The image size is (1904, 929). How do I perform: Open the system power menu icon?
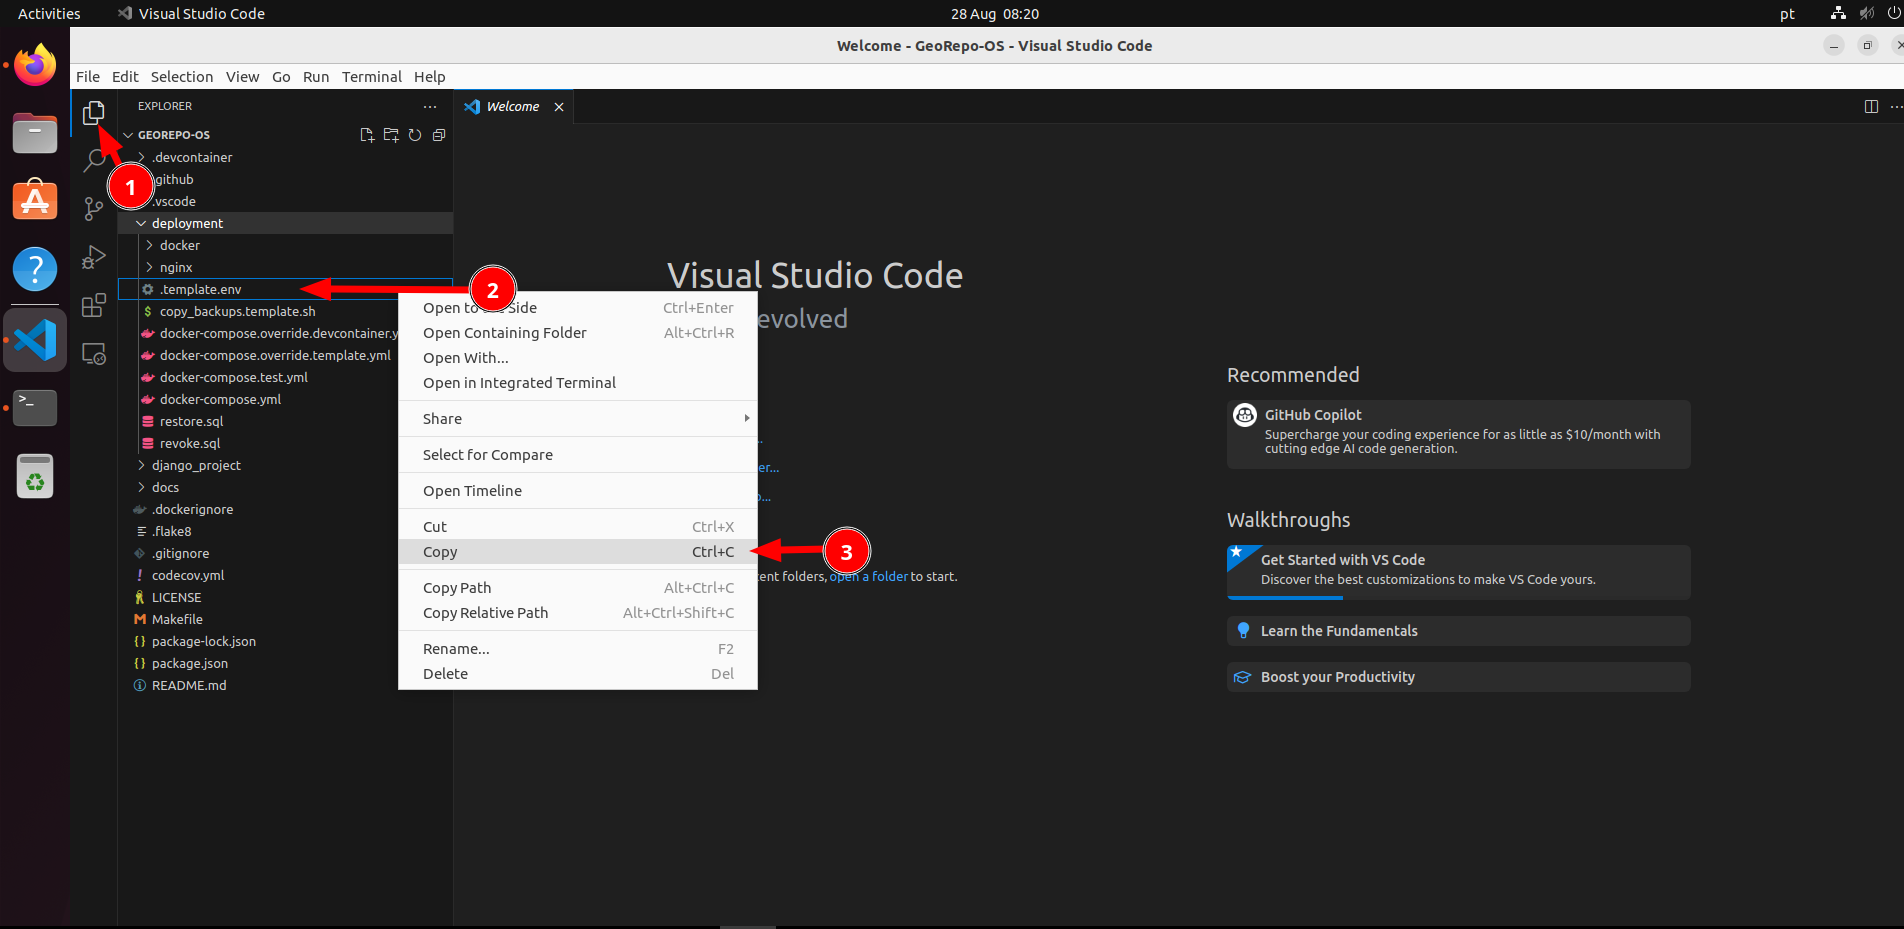1893,13
